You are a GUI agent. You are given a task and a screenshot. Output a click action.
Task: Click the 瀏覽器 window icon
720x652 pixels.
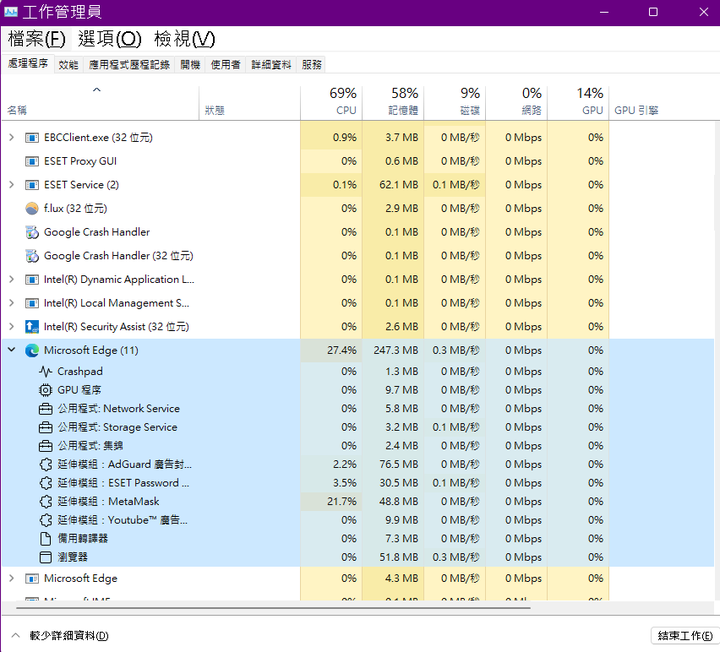point(45,557)
